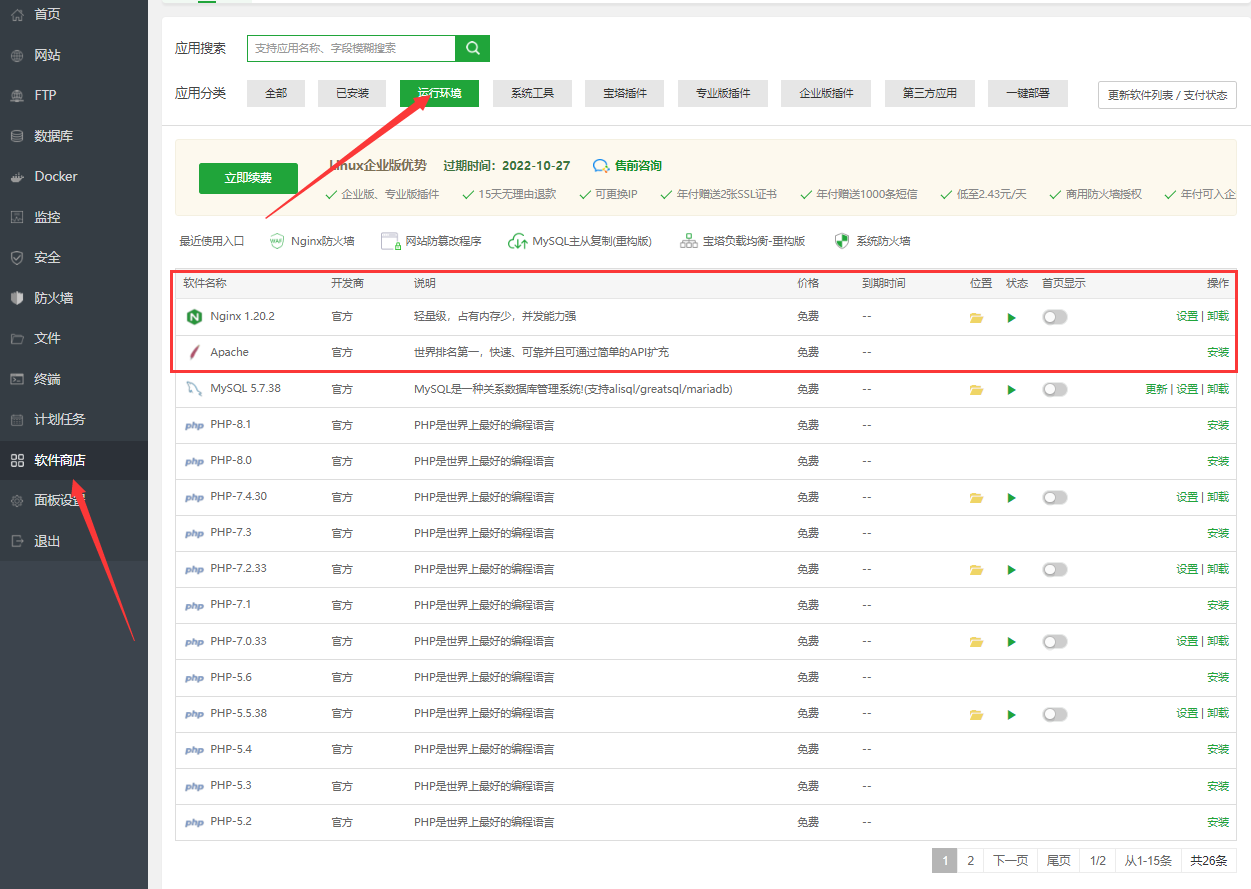1251x889 pixels.
Task: Click the 退出 logout icon
Action: click(x=16, y=541)
